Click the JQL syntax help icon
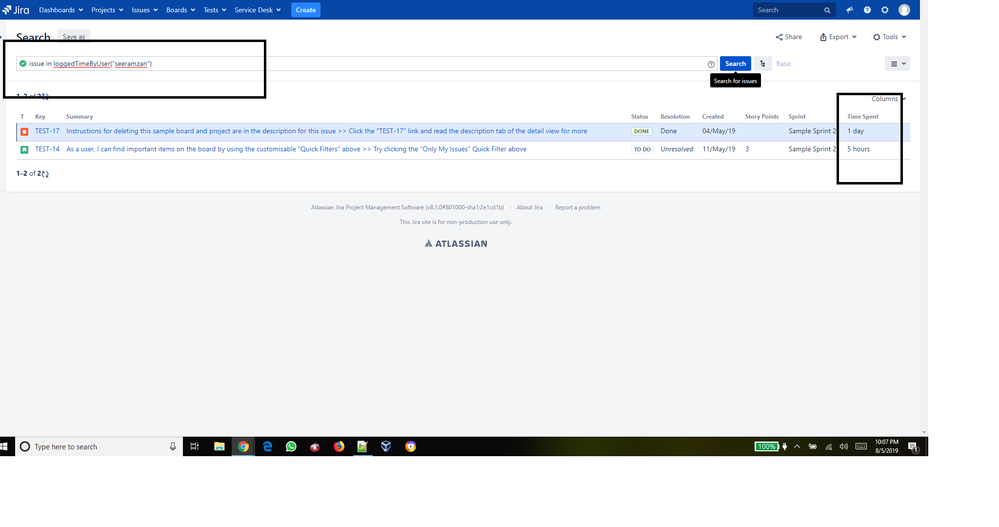The height and width of the screenshot is (527, 999). (x=711, y=64)
